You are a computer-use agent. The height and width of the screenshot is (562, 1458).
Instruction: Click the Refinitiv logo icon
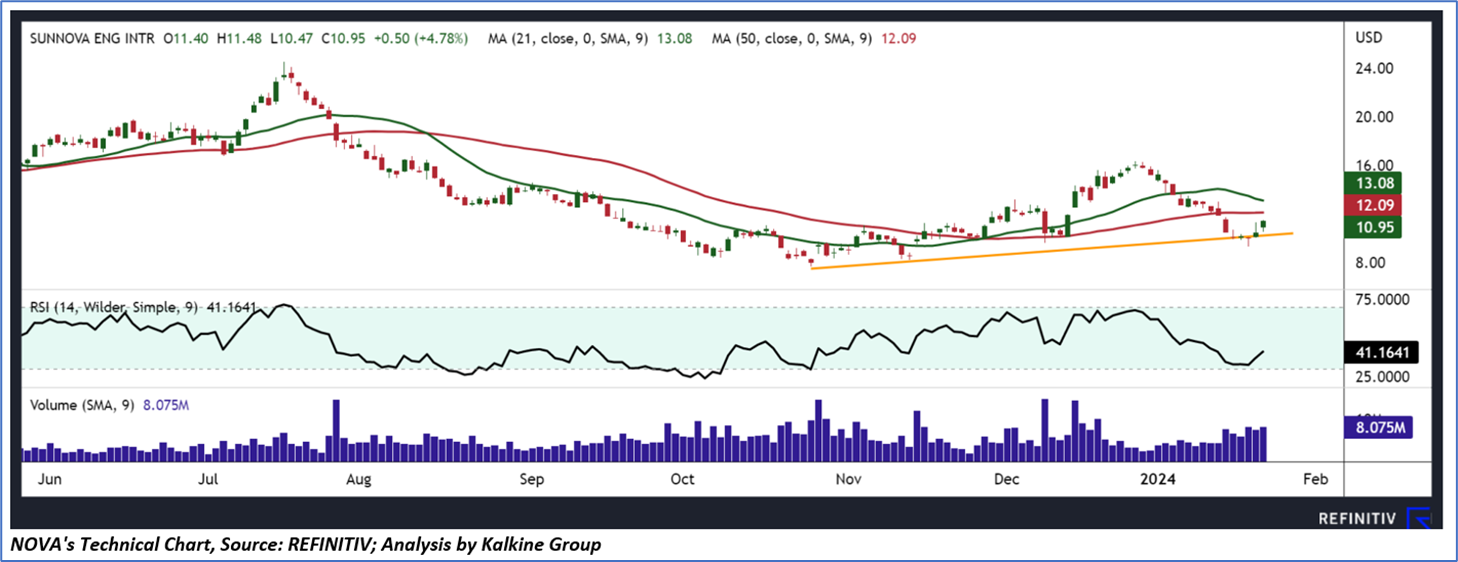click(1420, 518)
